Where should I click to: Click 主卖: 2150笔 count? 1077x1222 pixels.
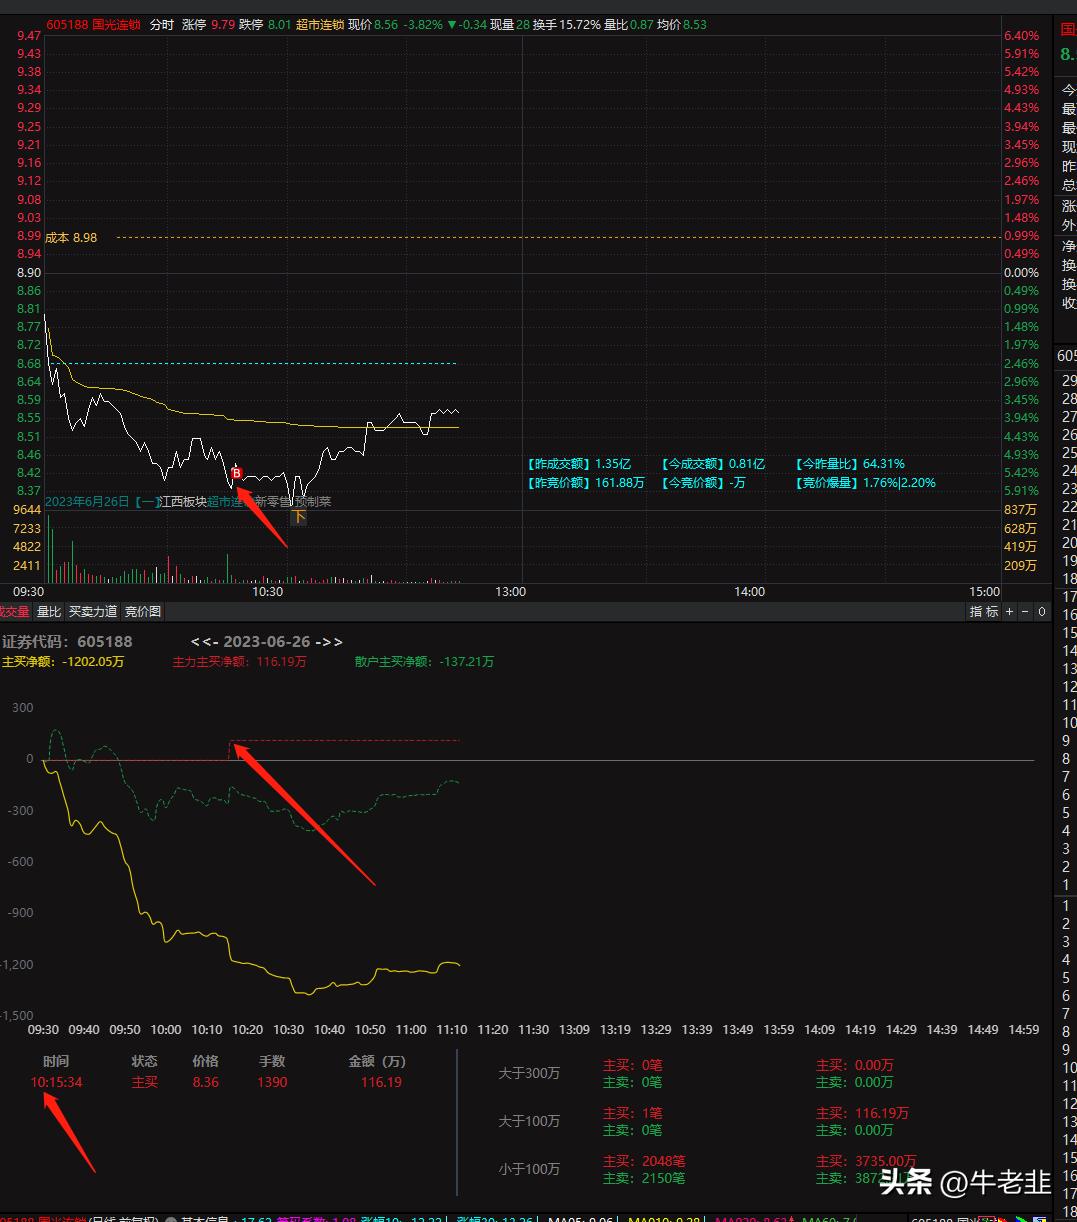[644, 1178]
